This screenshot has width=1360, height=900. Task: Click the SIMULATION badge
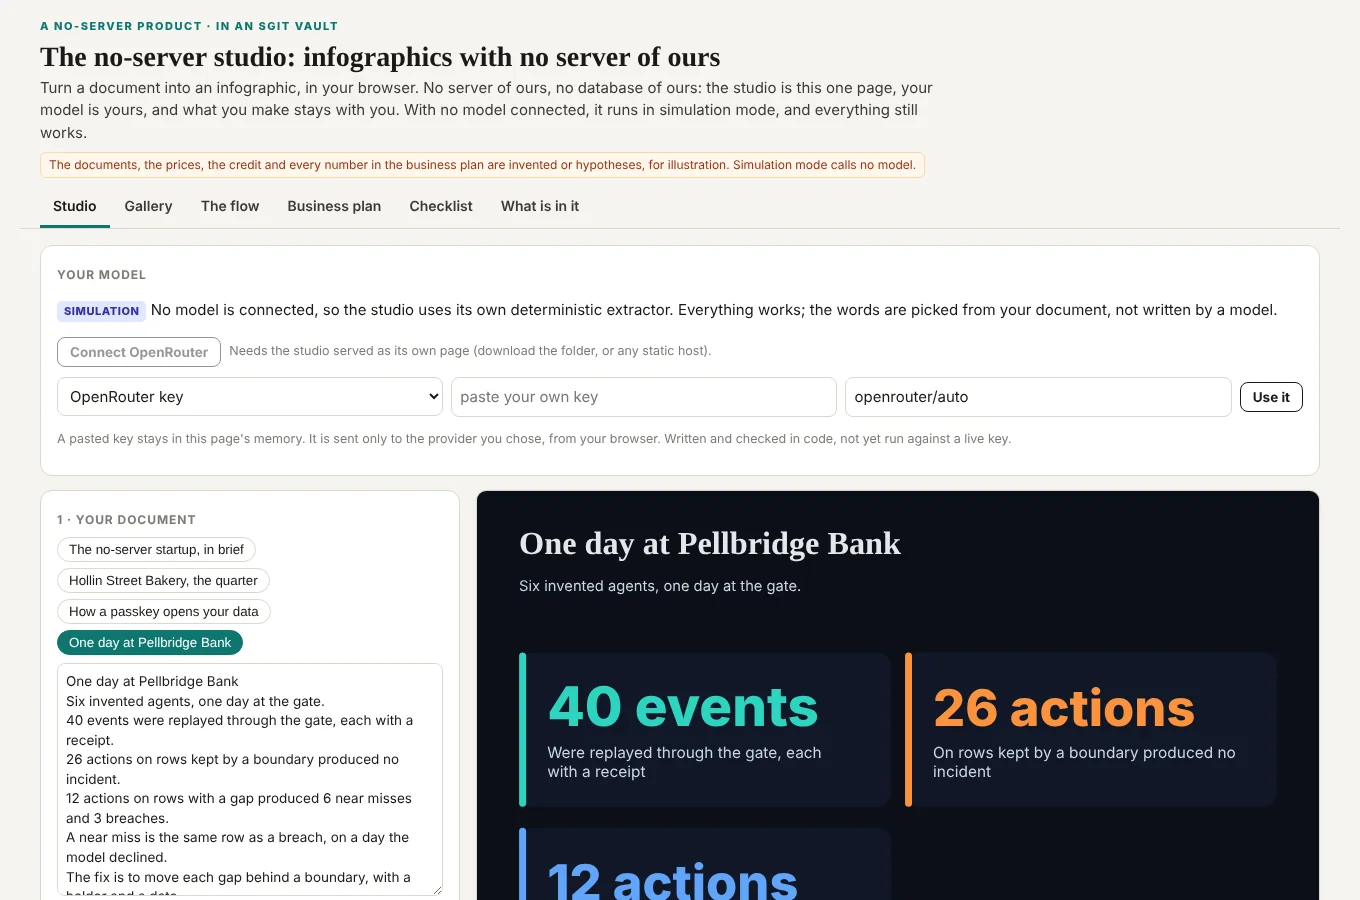[101, 311]
